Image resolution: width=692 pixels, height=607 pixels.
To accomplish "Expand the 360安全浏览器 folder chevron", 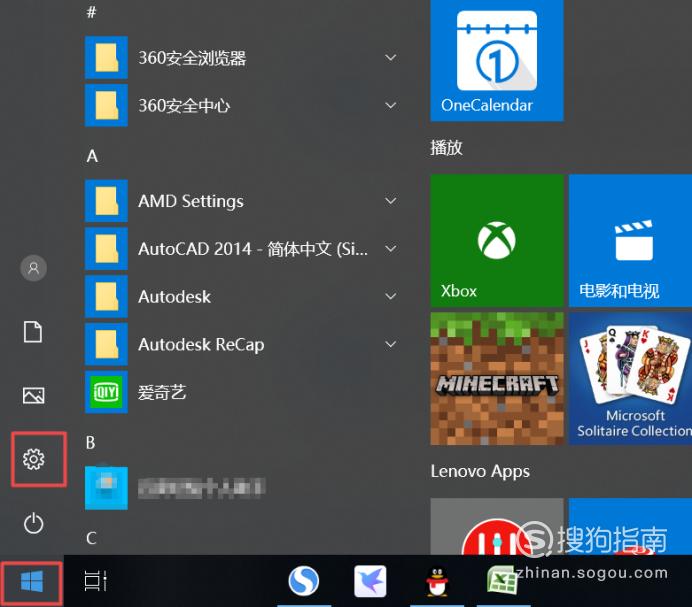I will click(x=391, y=57).
